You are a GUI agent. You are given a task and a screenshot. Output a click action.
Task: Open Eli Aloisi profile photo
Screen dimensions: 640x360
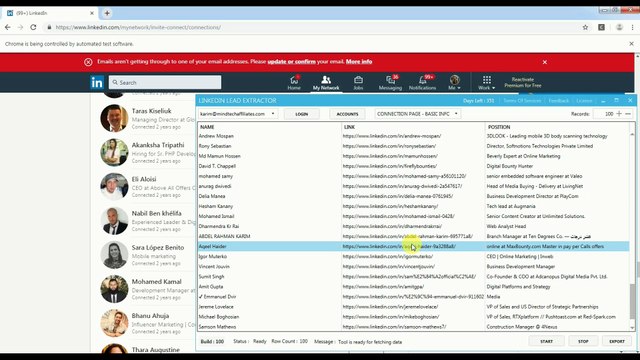114,187
